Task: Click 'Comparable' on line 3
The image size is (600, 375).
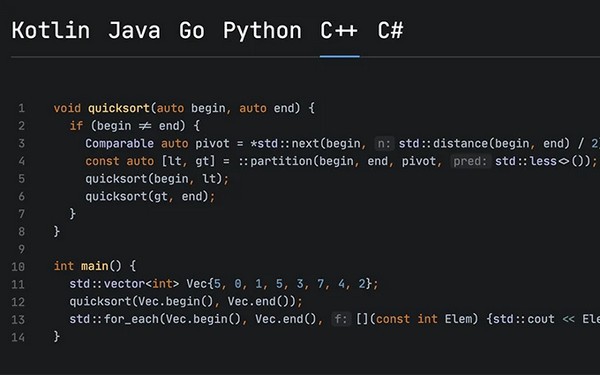Action: coord(119,143)
